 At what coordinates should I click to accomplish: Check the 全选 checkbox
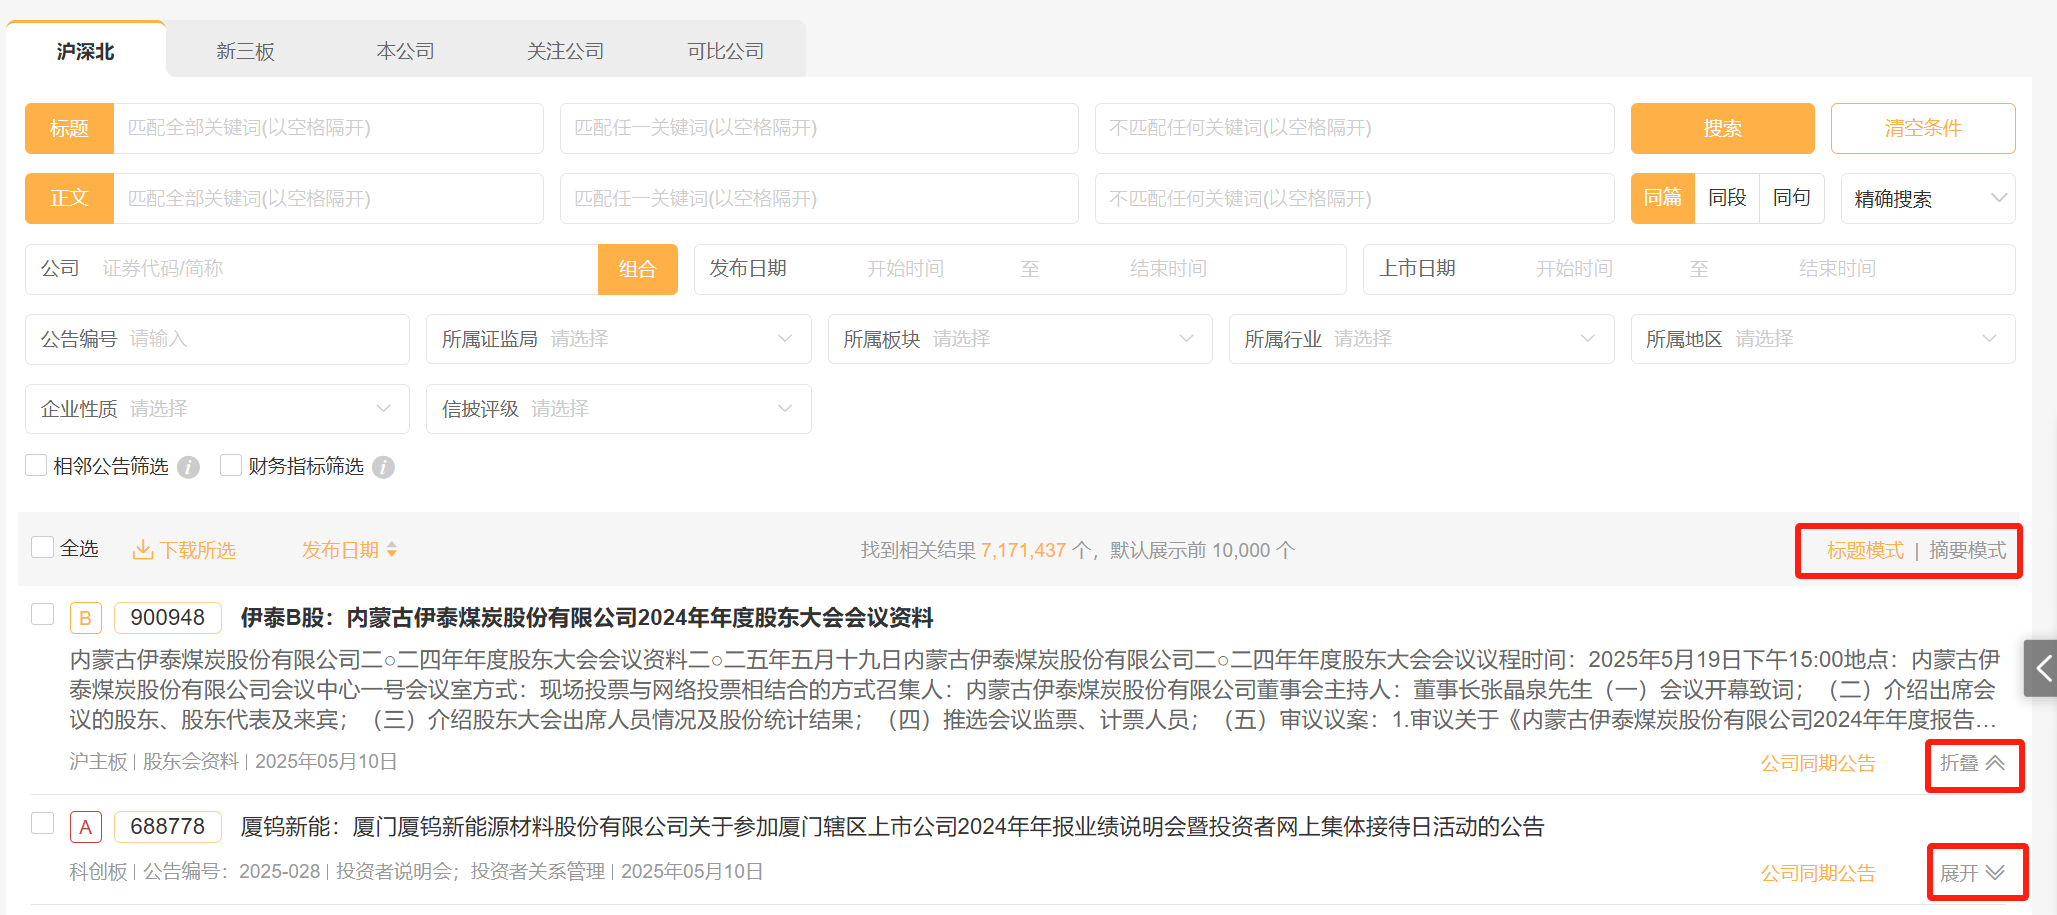(42, 547)
